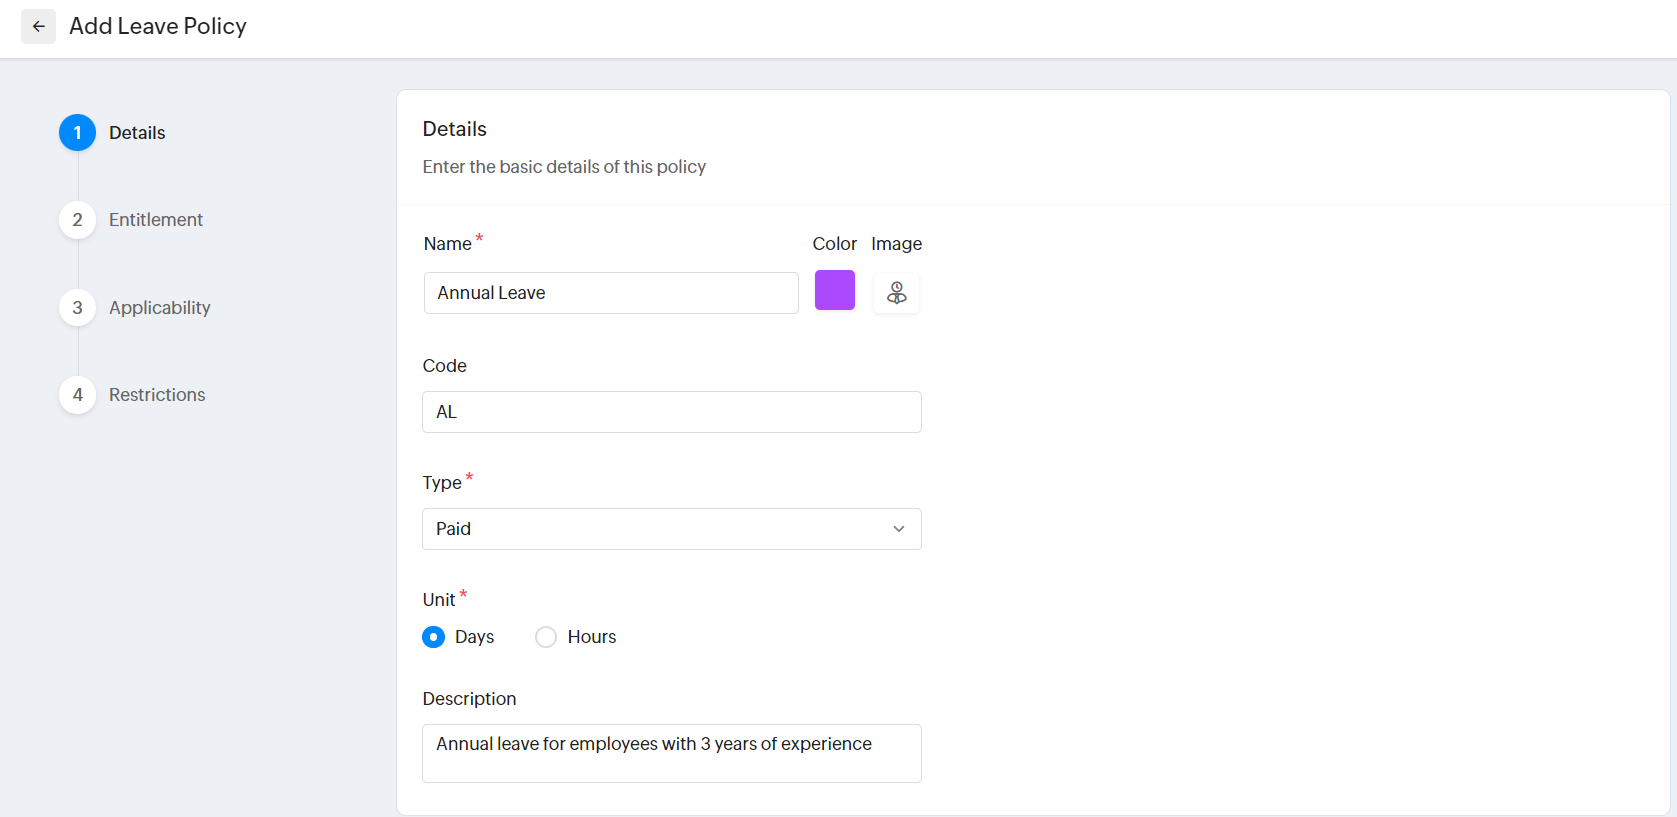The image size is (1677, 817).
Task: Click the step 4 number circle
Action: coord(77,395)
